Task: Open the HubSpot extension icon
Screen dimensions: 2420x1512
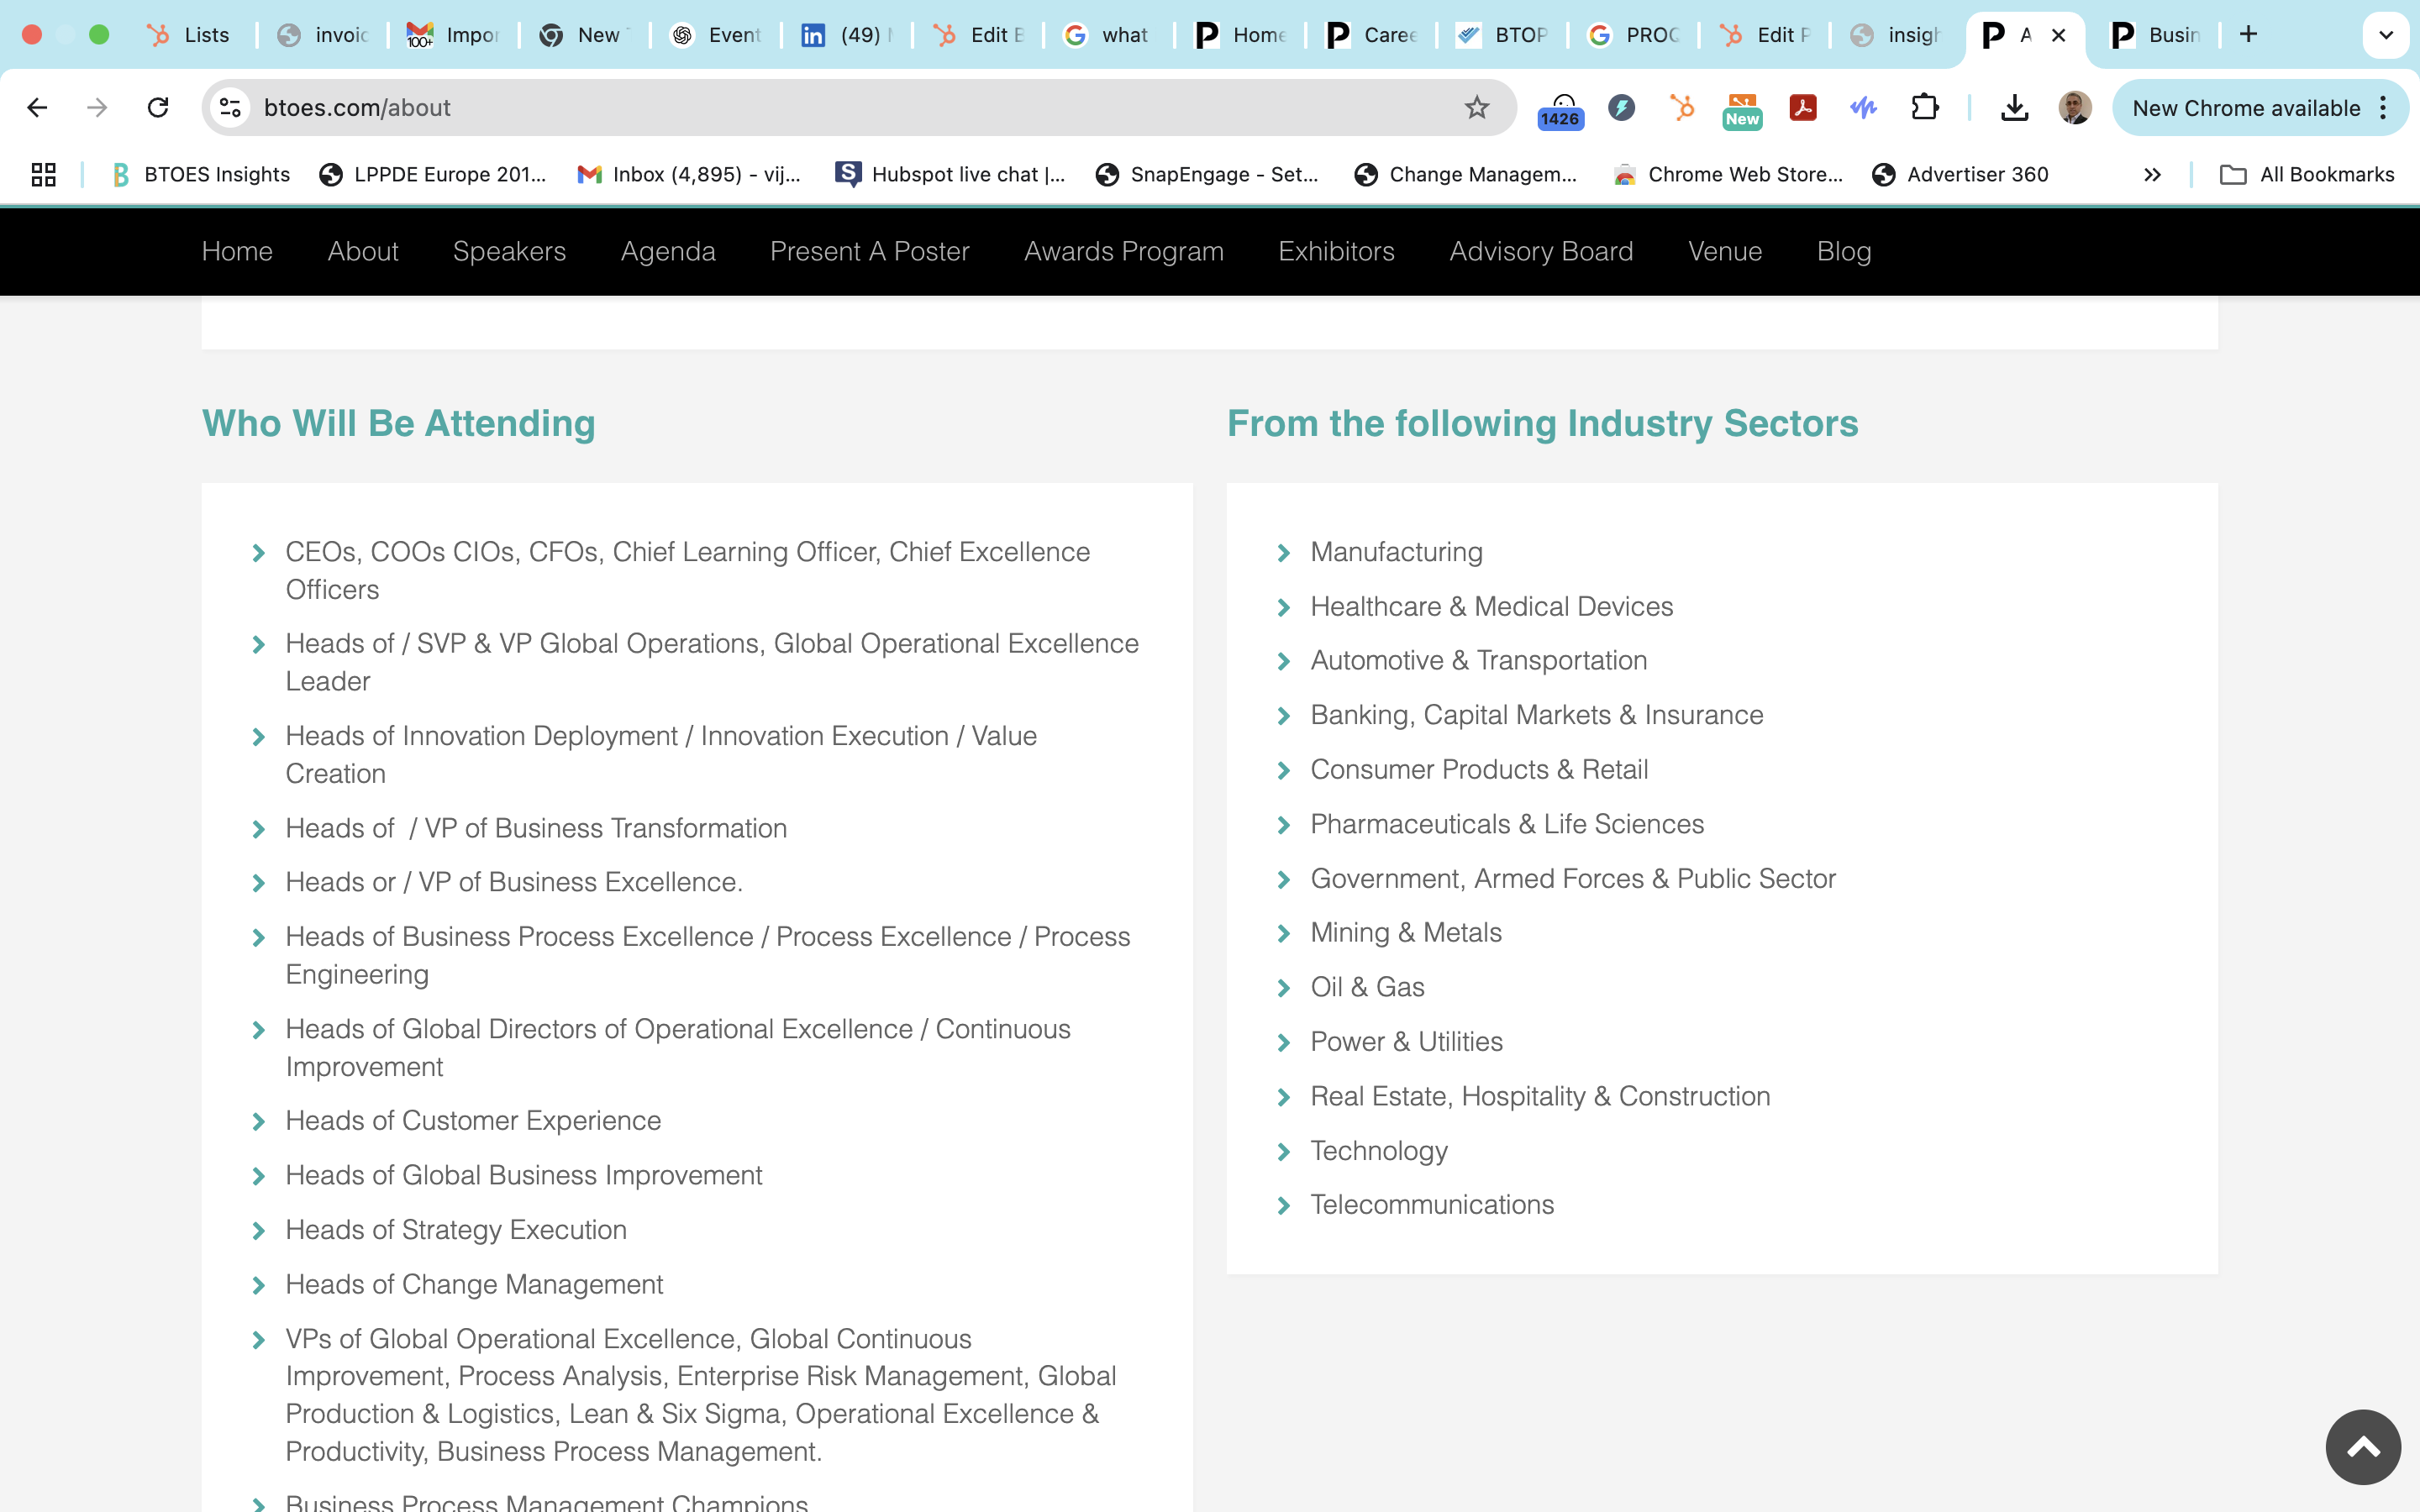Action: point(1682,108)
